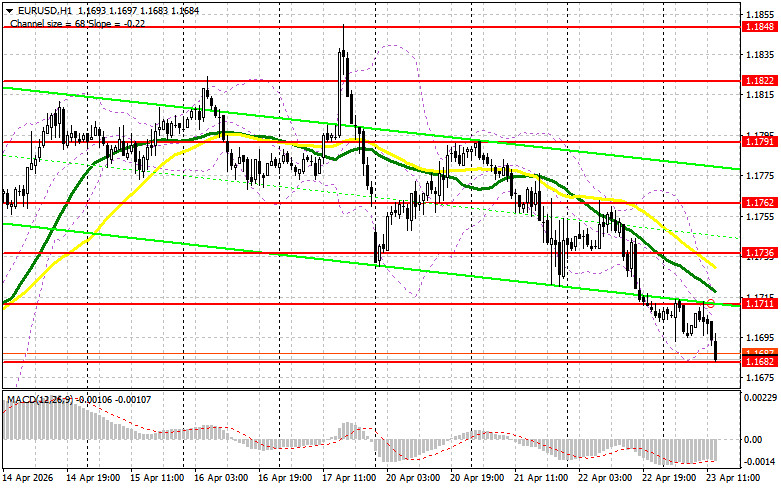
Task: Click the MACD scale value 0.00229
Action: coord(761,398)
